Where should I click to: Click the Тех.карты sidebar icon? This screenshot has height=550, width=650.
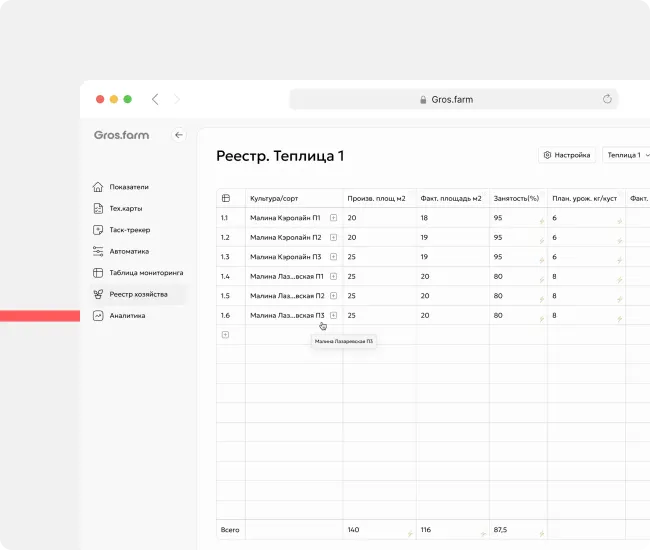point(98,209)
